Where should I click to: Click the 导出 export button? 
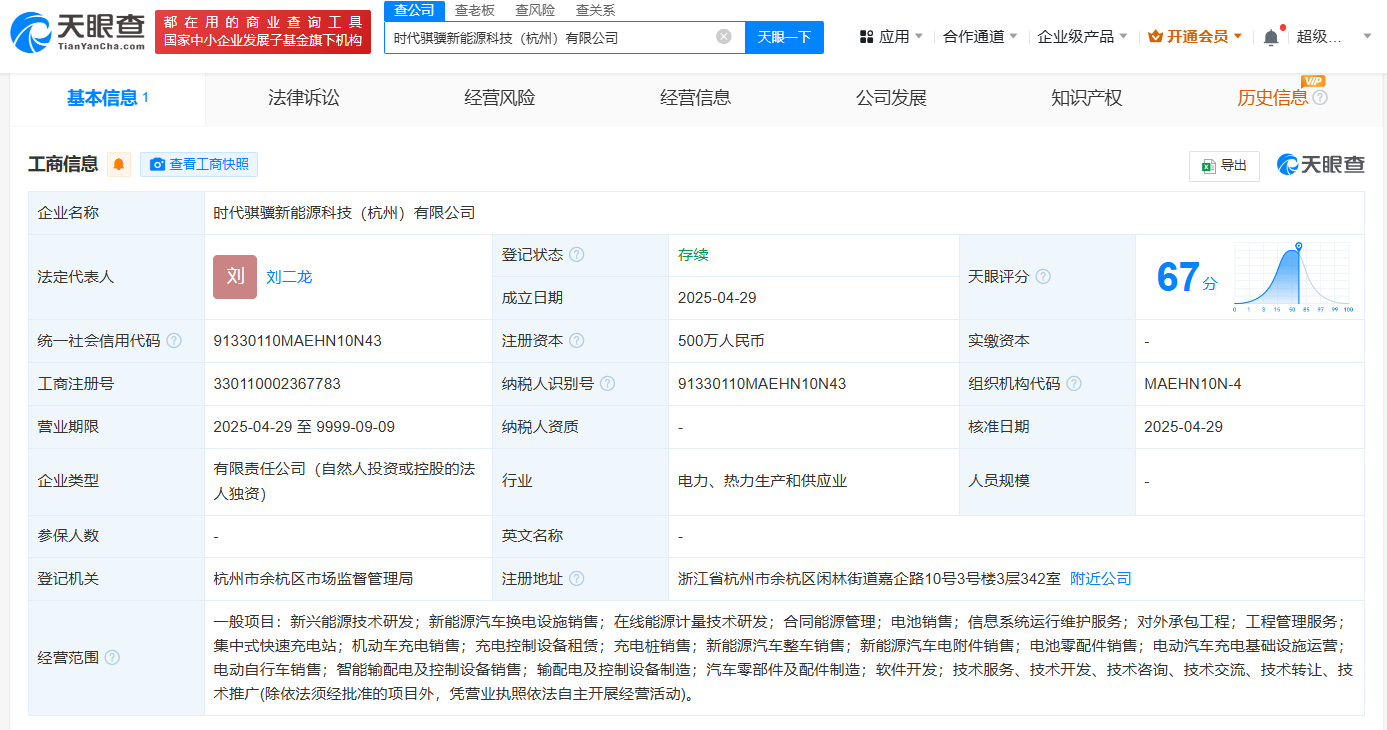pyautogui.click(x=1224, y=166)
